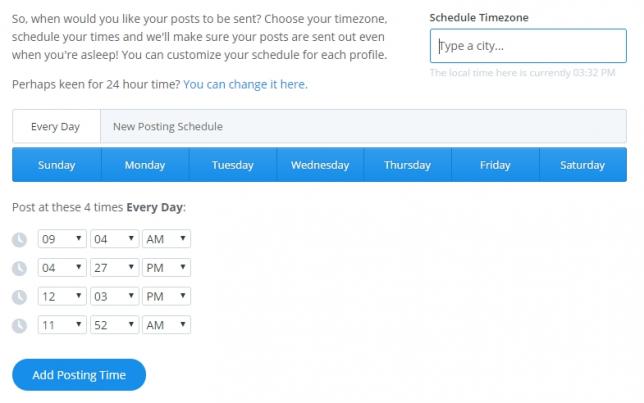Toggle Saturday in the posting schedule

coord(583,165)
